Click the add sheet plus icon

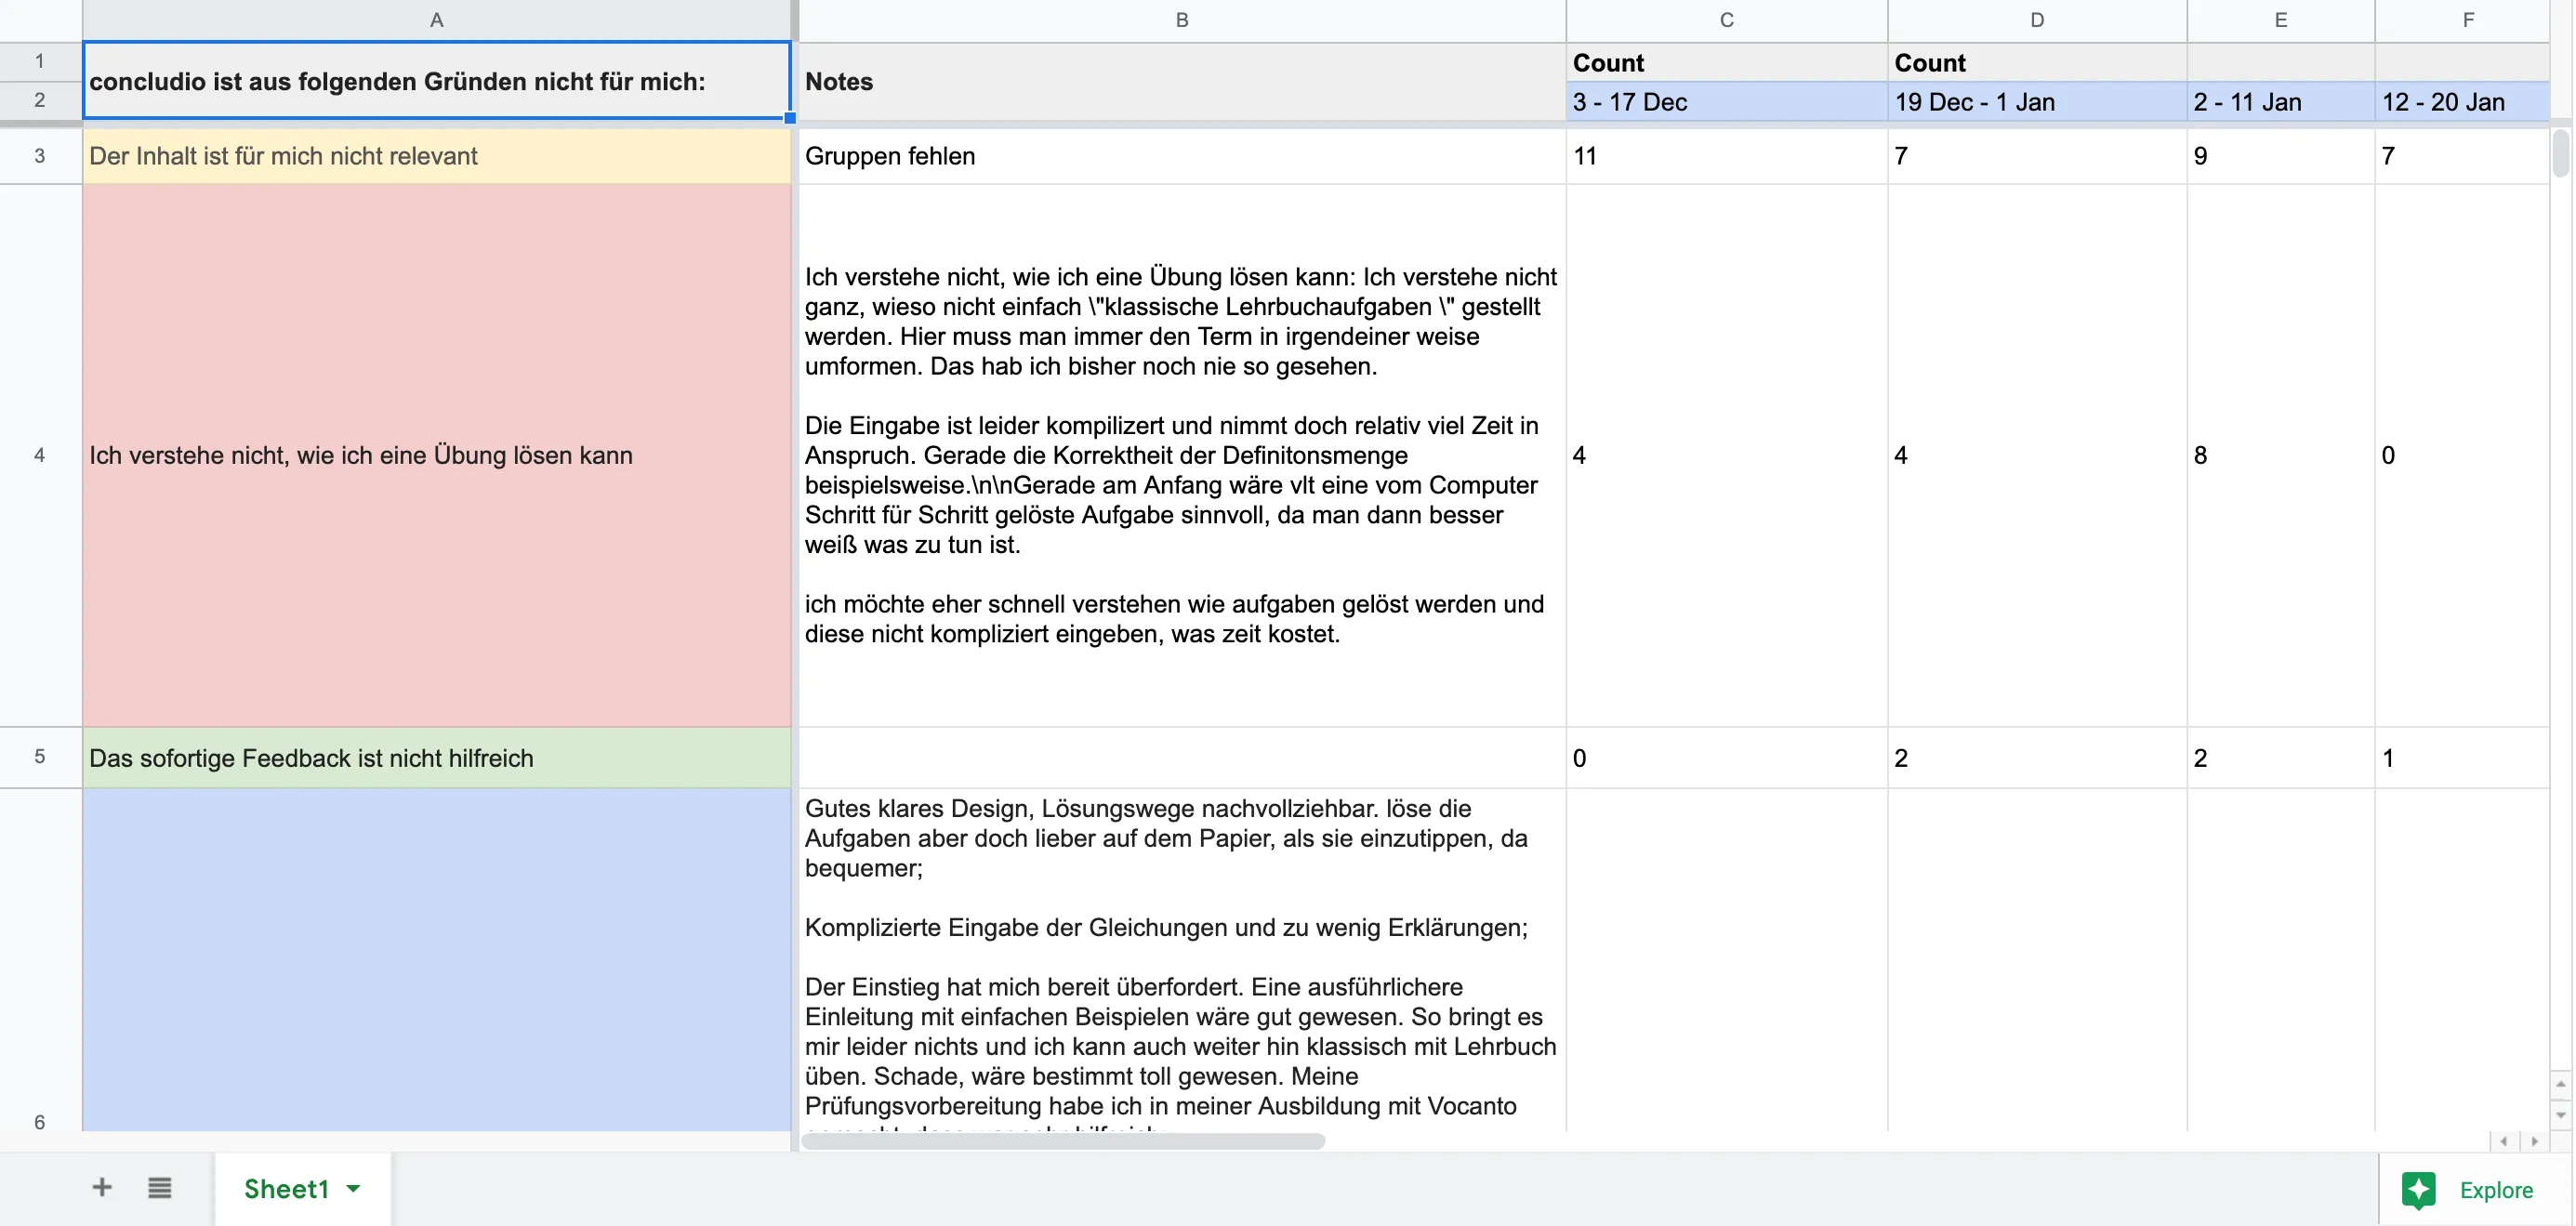pyautogui.click(x=101, y=1187)
